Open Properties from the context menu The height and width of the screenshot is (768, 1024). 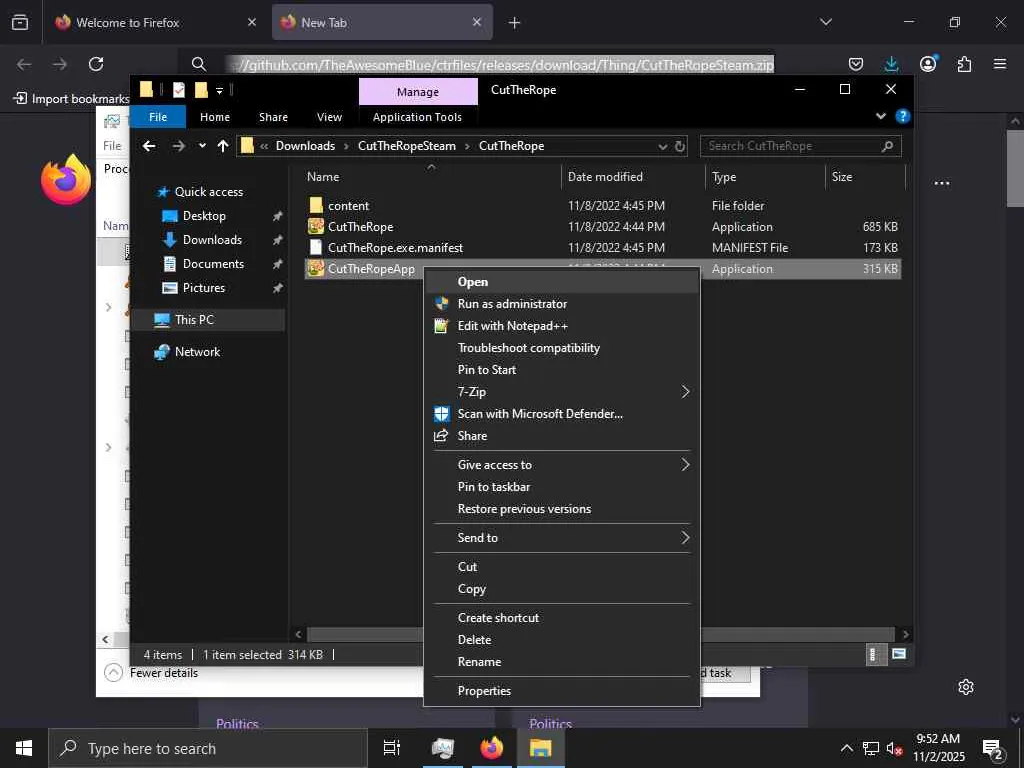click(x=562, y=691)
